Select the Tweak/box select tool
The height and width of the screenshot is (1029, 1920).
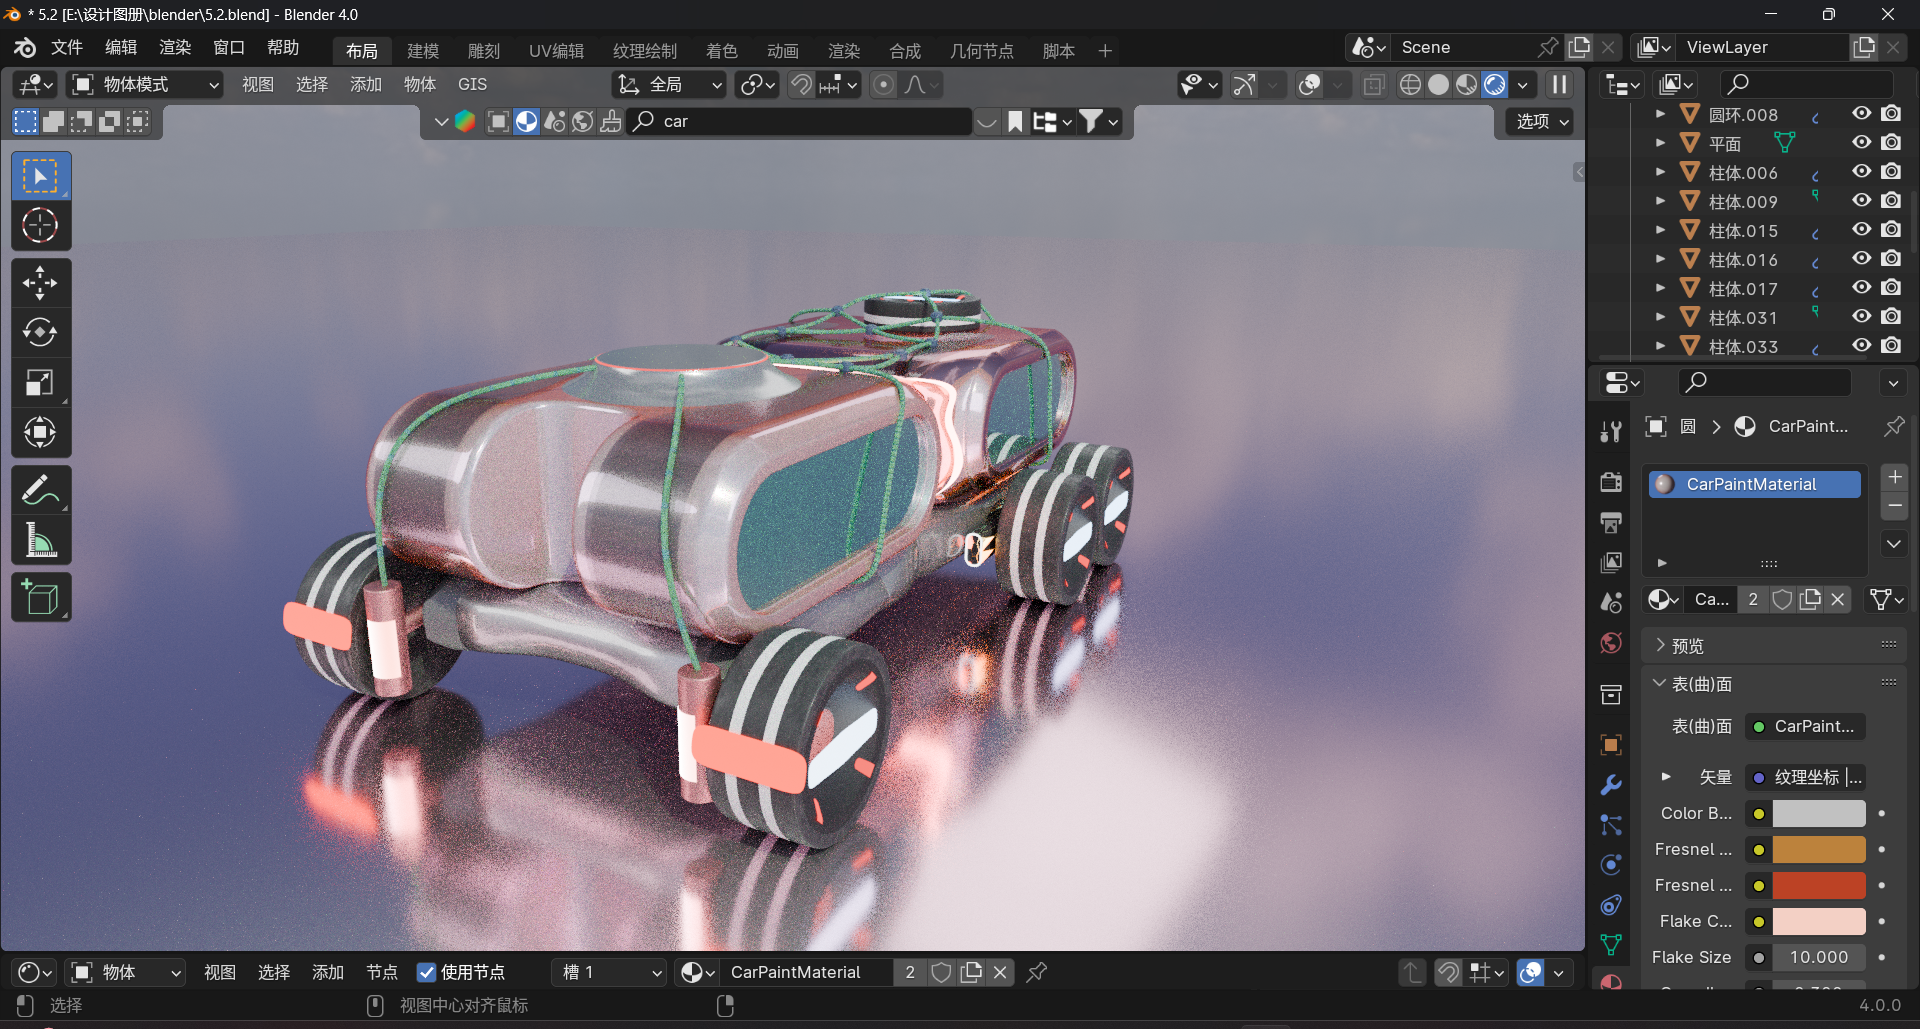[x=40, y=176]
